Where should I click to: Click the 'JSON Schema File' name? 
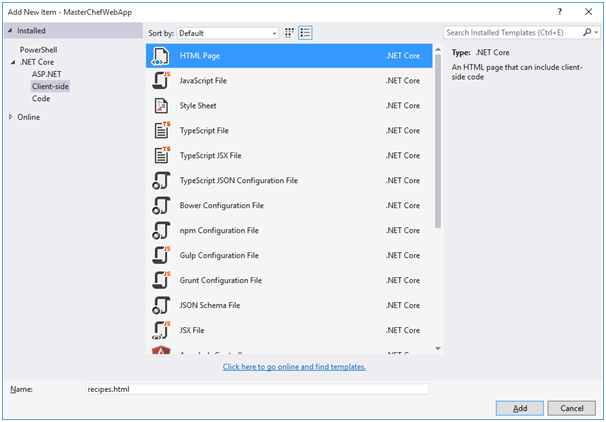pyautogui.click(x=210, y=305)
